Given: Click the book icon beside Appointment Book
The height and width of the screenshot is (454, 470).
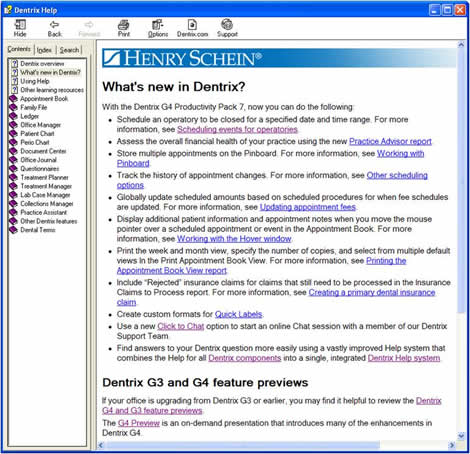Looking at the screenshot, I should pos(13,99).
